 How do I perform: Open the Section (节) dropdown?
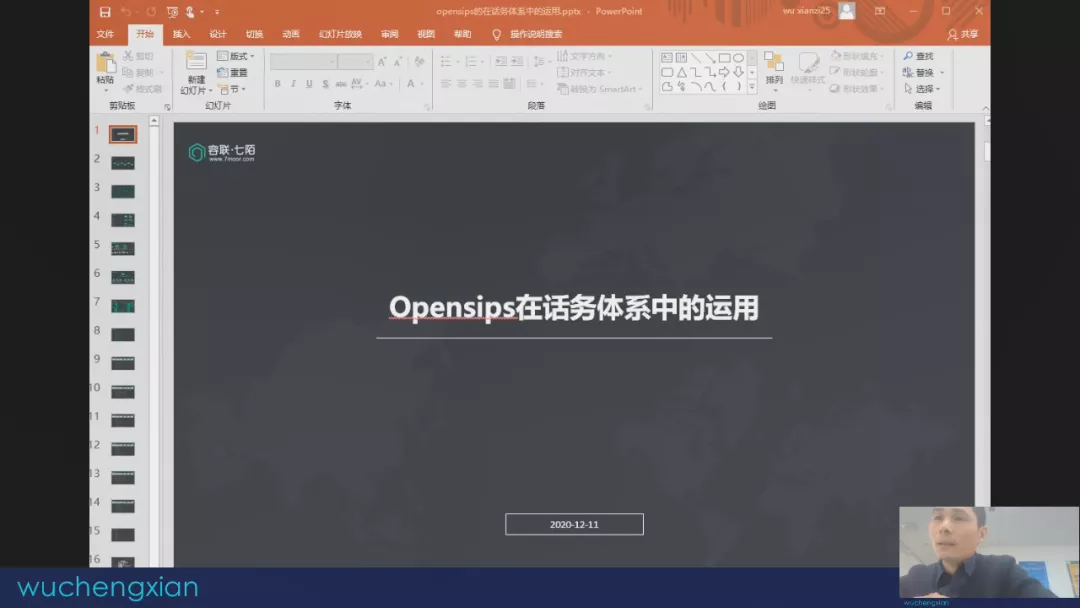(235, 89)
